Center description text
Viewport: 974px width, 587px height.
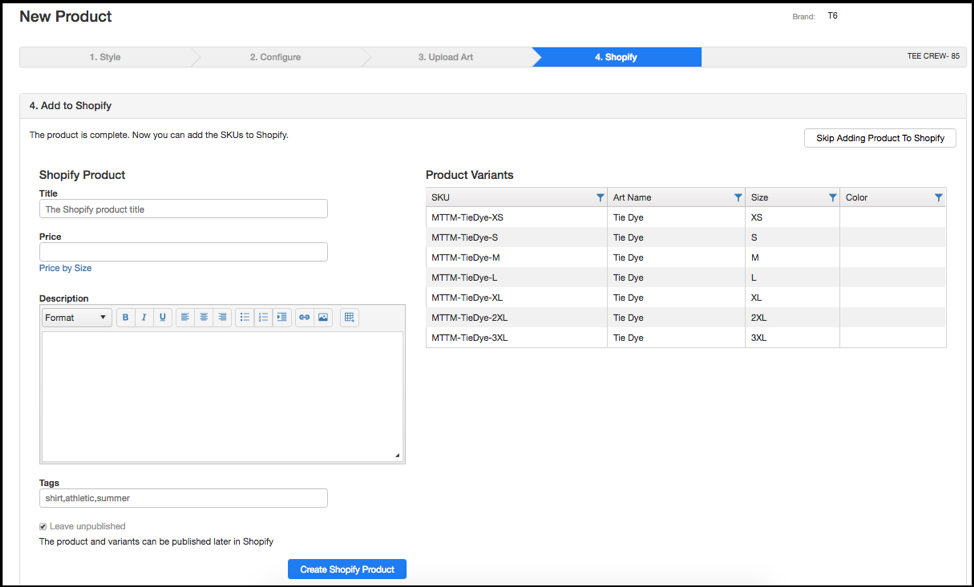point(204,317)
